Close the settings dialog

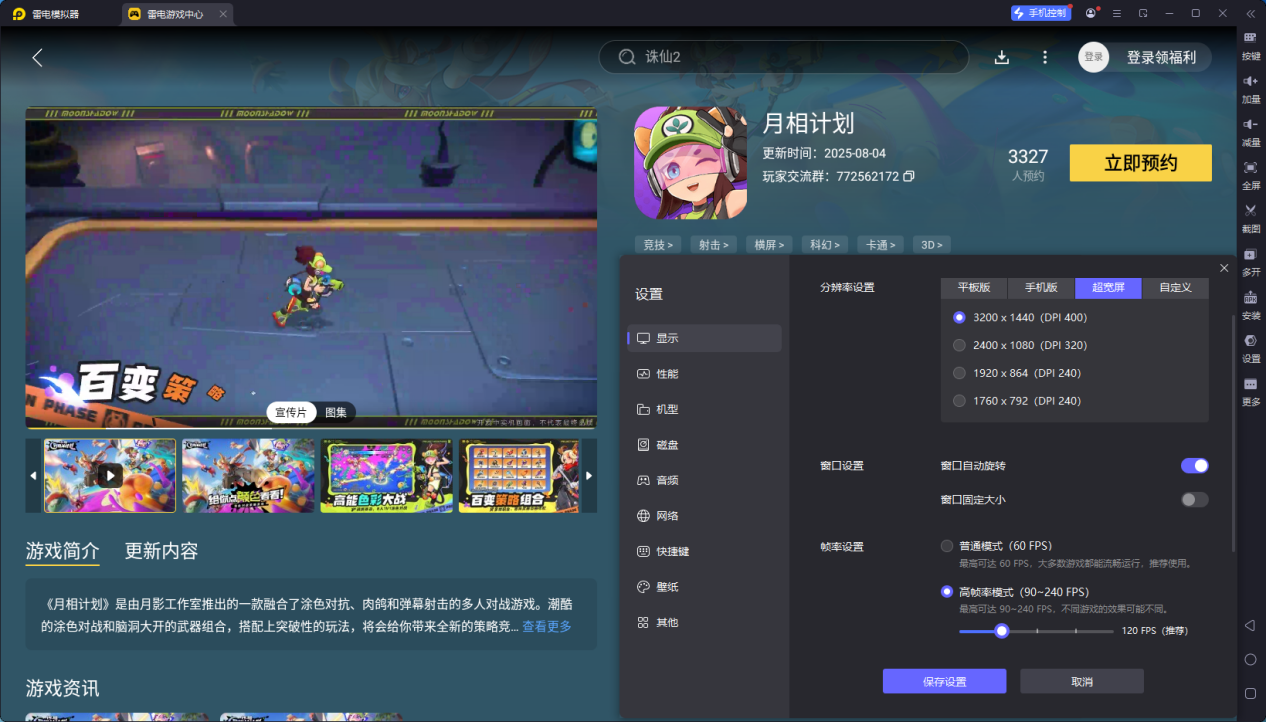pos(1224,268)
